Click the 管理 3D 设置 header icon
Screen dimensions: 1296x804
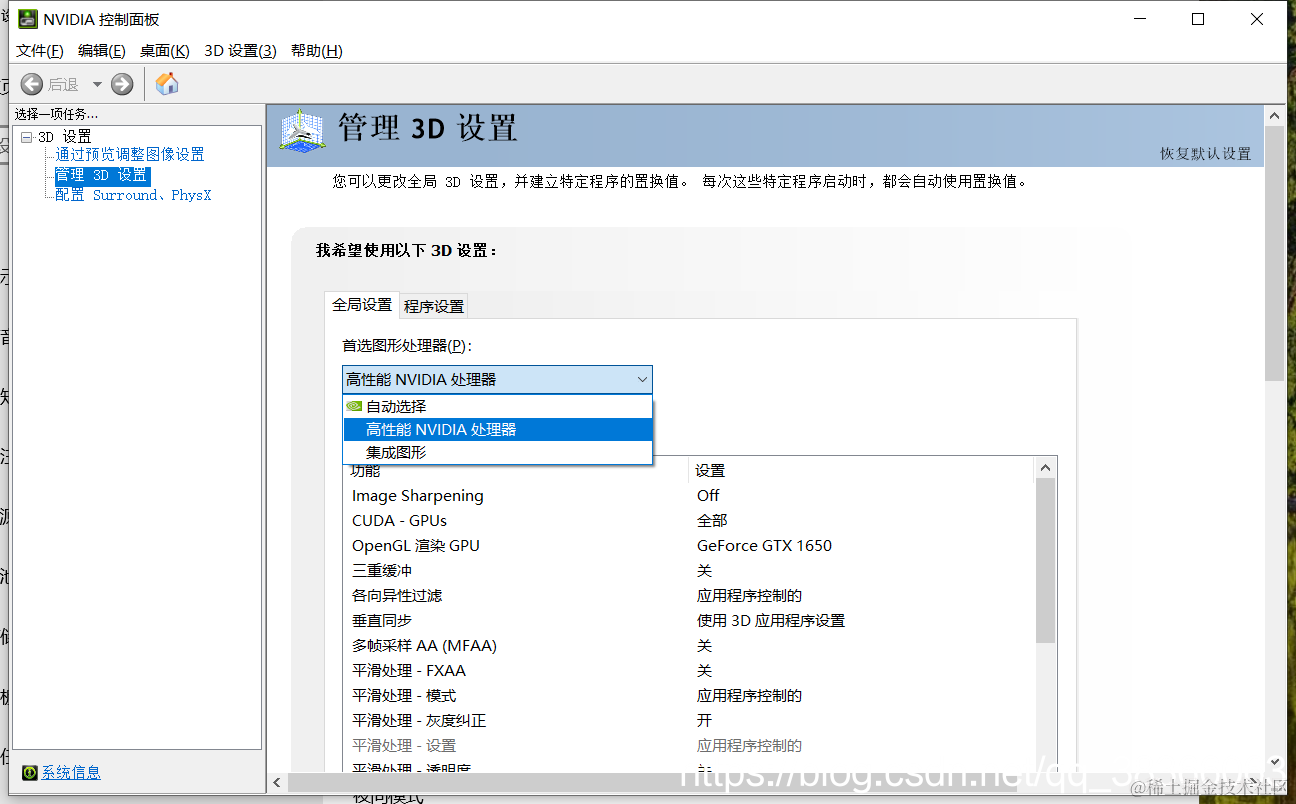point(302,131)
